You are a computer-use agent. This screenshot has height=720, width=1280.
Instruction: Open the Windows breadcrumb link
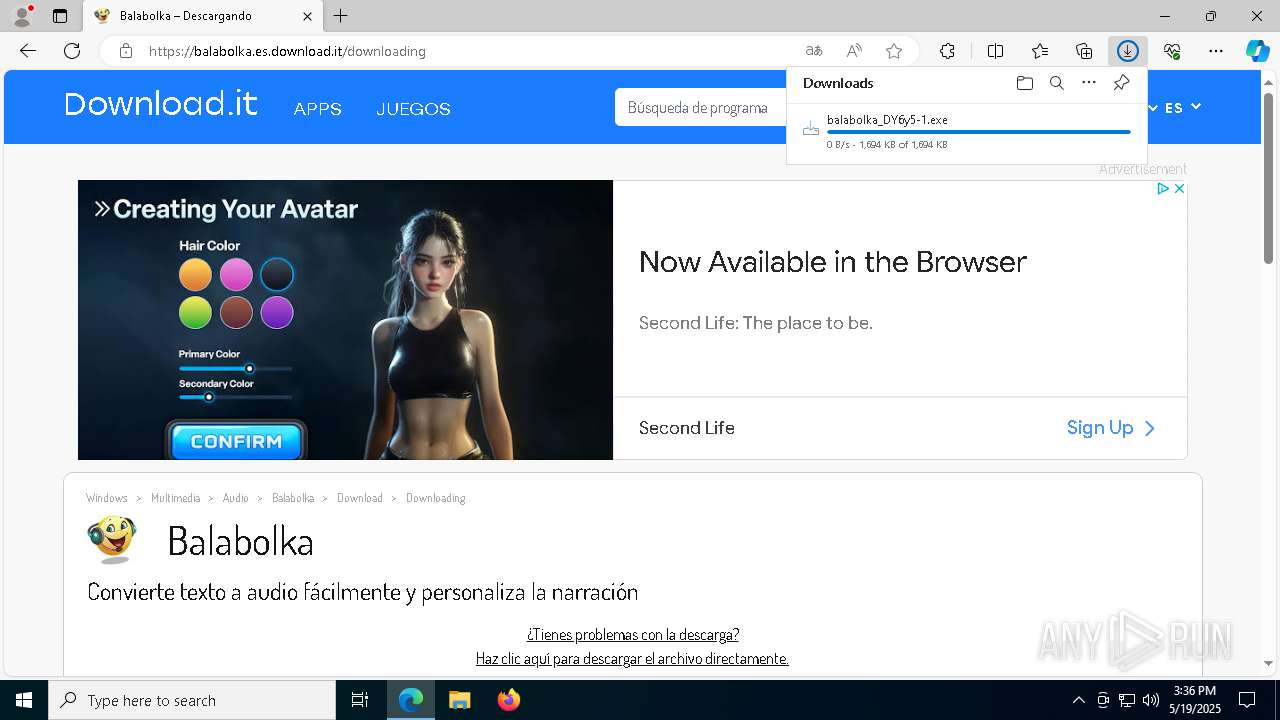[107, 498]
